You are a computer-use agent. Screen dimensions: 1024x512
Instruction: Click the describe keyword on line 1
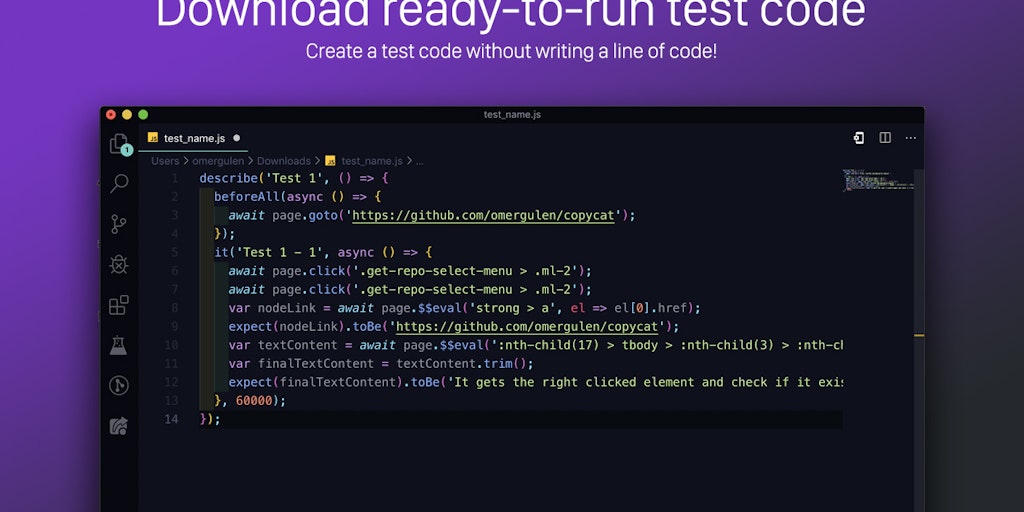(229, 178)
